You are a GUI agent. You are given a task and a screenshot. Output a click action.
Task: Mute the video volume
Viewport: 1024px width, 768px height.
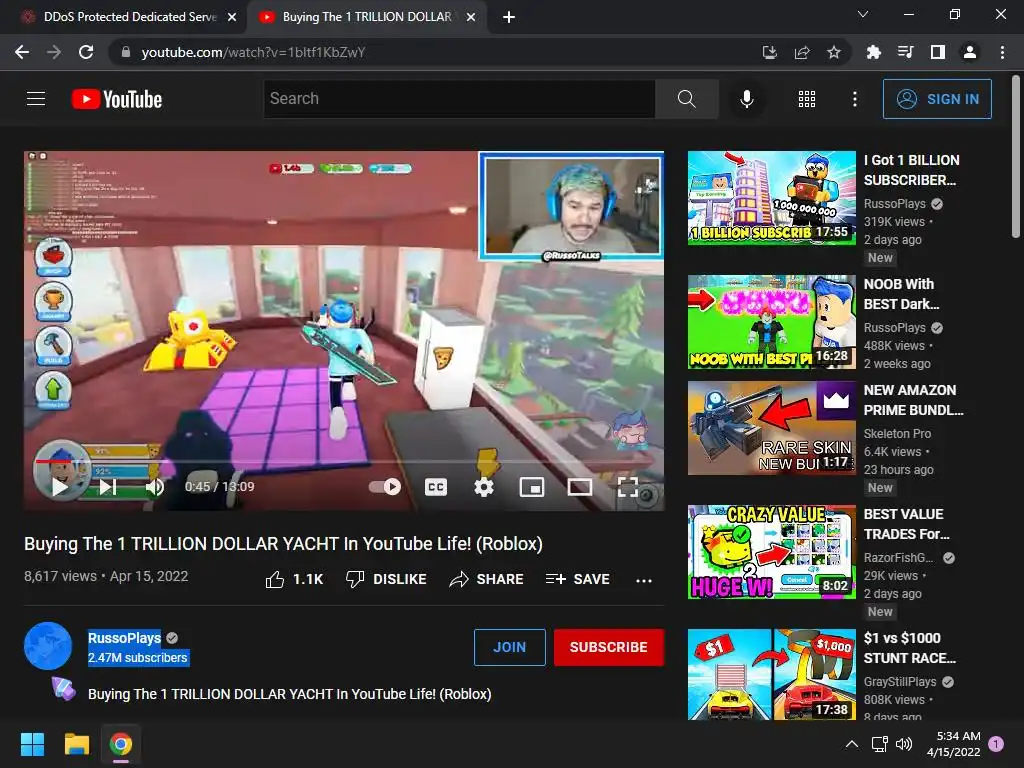[x=155, y=487]
